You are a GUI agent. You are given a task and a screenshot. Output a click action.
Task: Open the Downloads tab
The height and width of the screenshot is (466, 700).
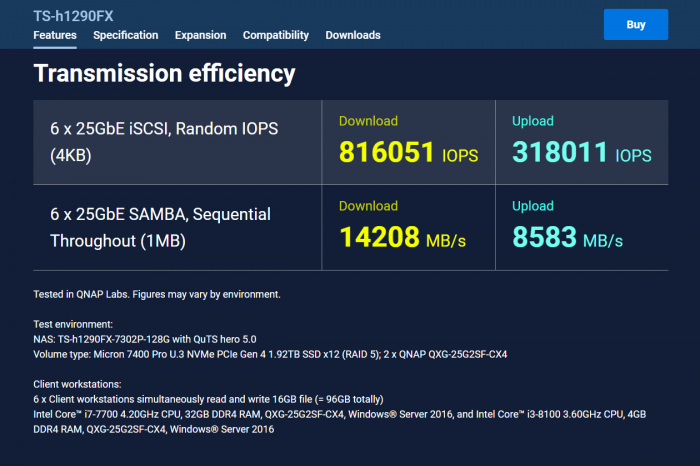353,35
